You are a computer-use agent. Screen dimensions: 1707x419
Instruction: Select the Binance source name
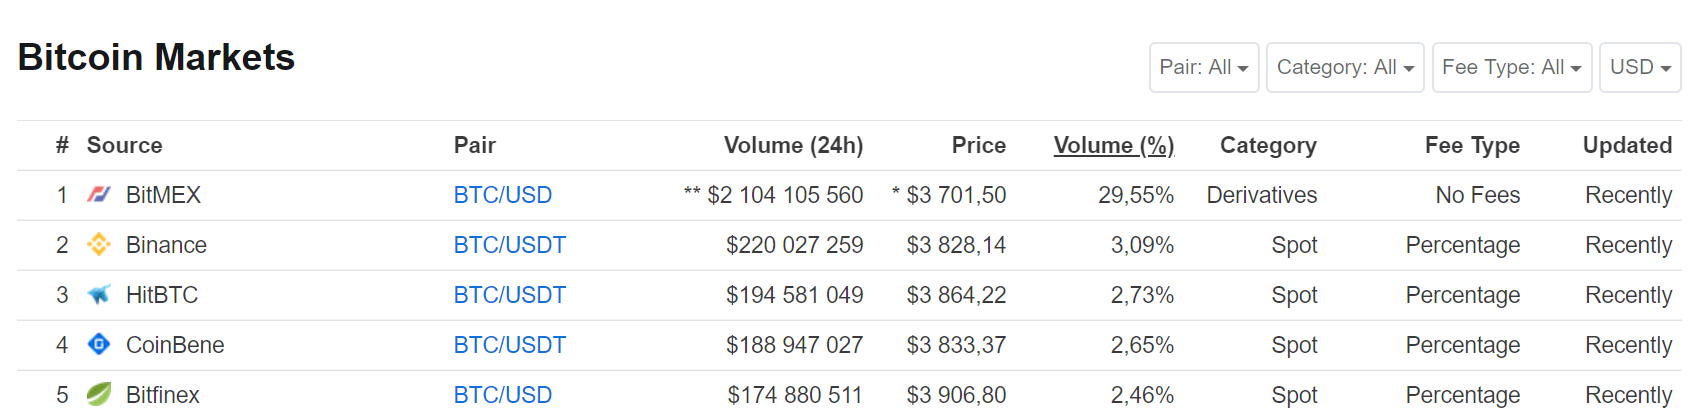(x=166, y=245)
